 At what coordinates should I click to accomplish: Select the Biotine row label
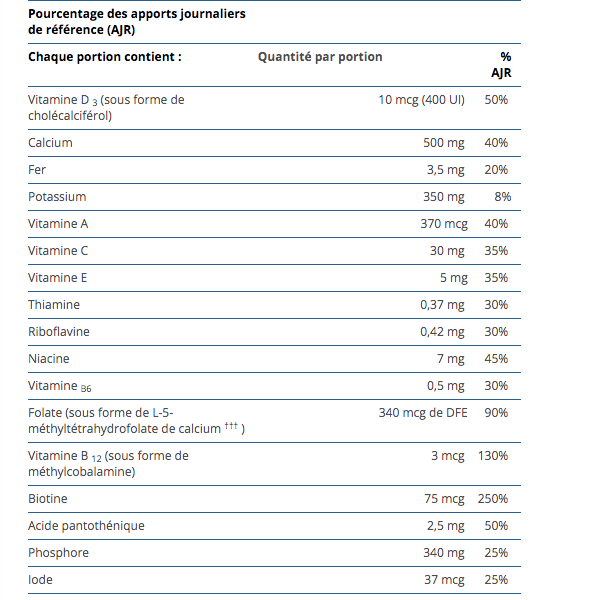click(48, 498)
